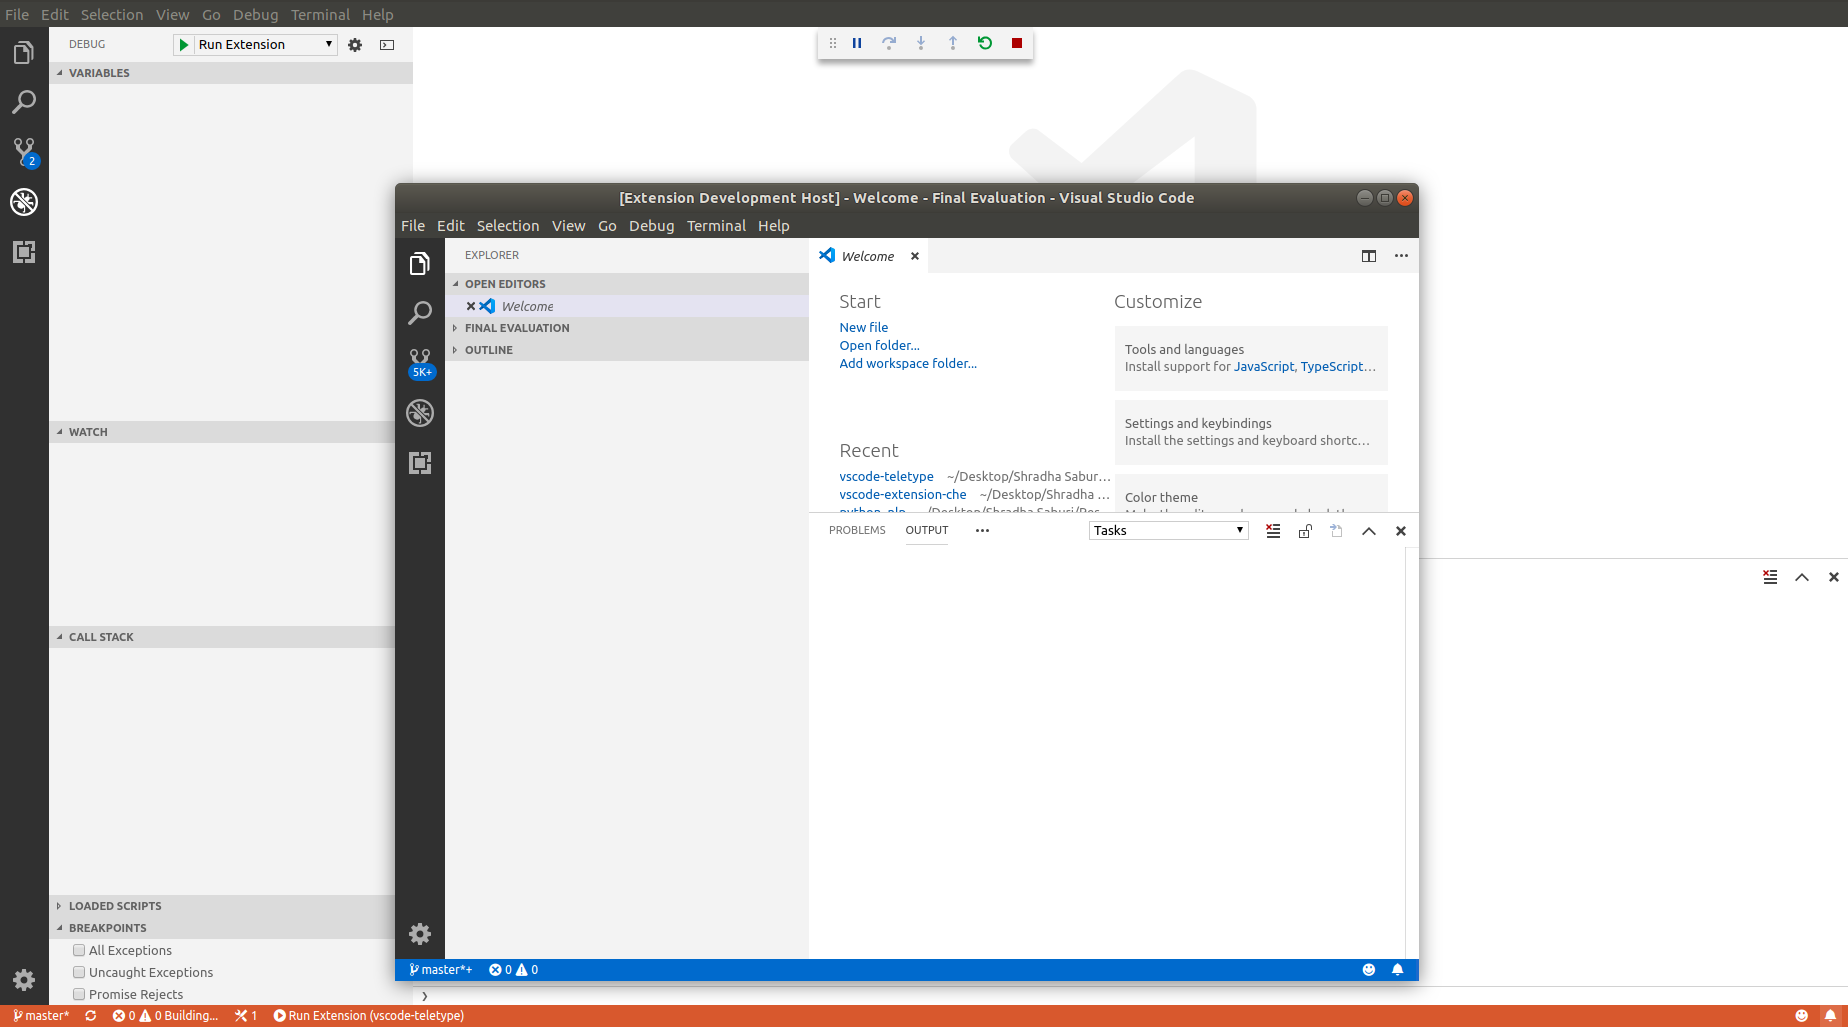This screenshot has width=1848, height=1027.
Task: Open Manage gear in main window activity bar
Action: 24,980
